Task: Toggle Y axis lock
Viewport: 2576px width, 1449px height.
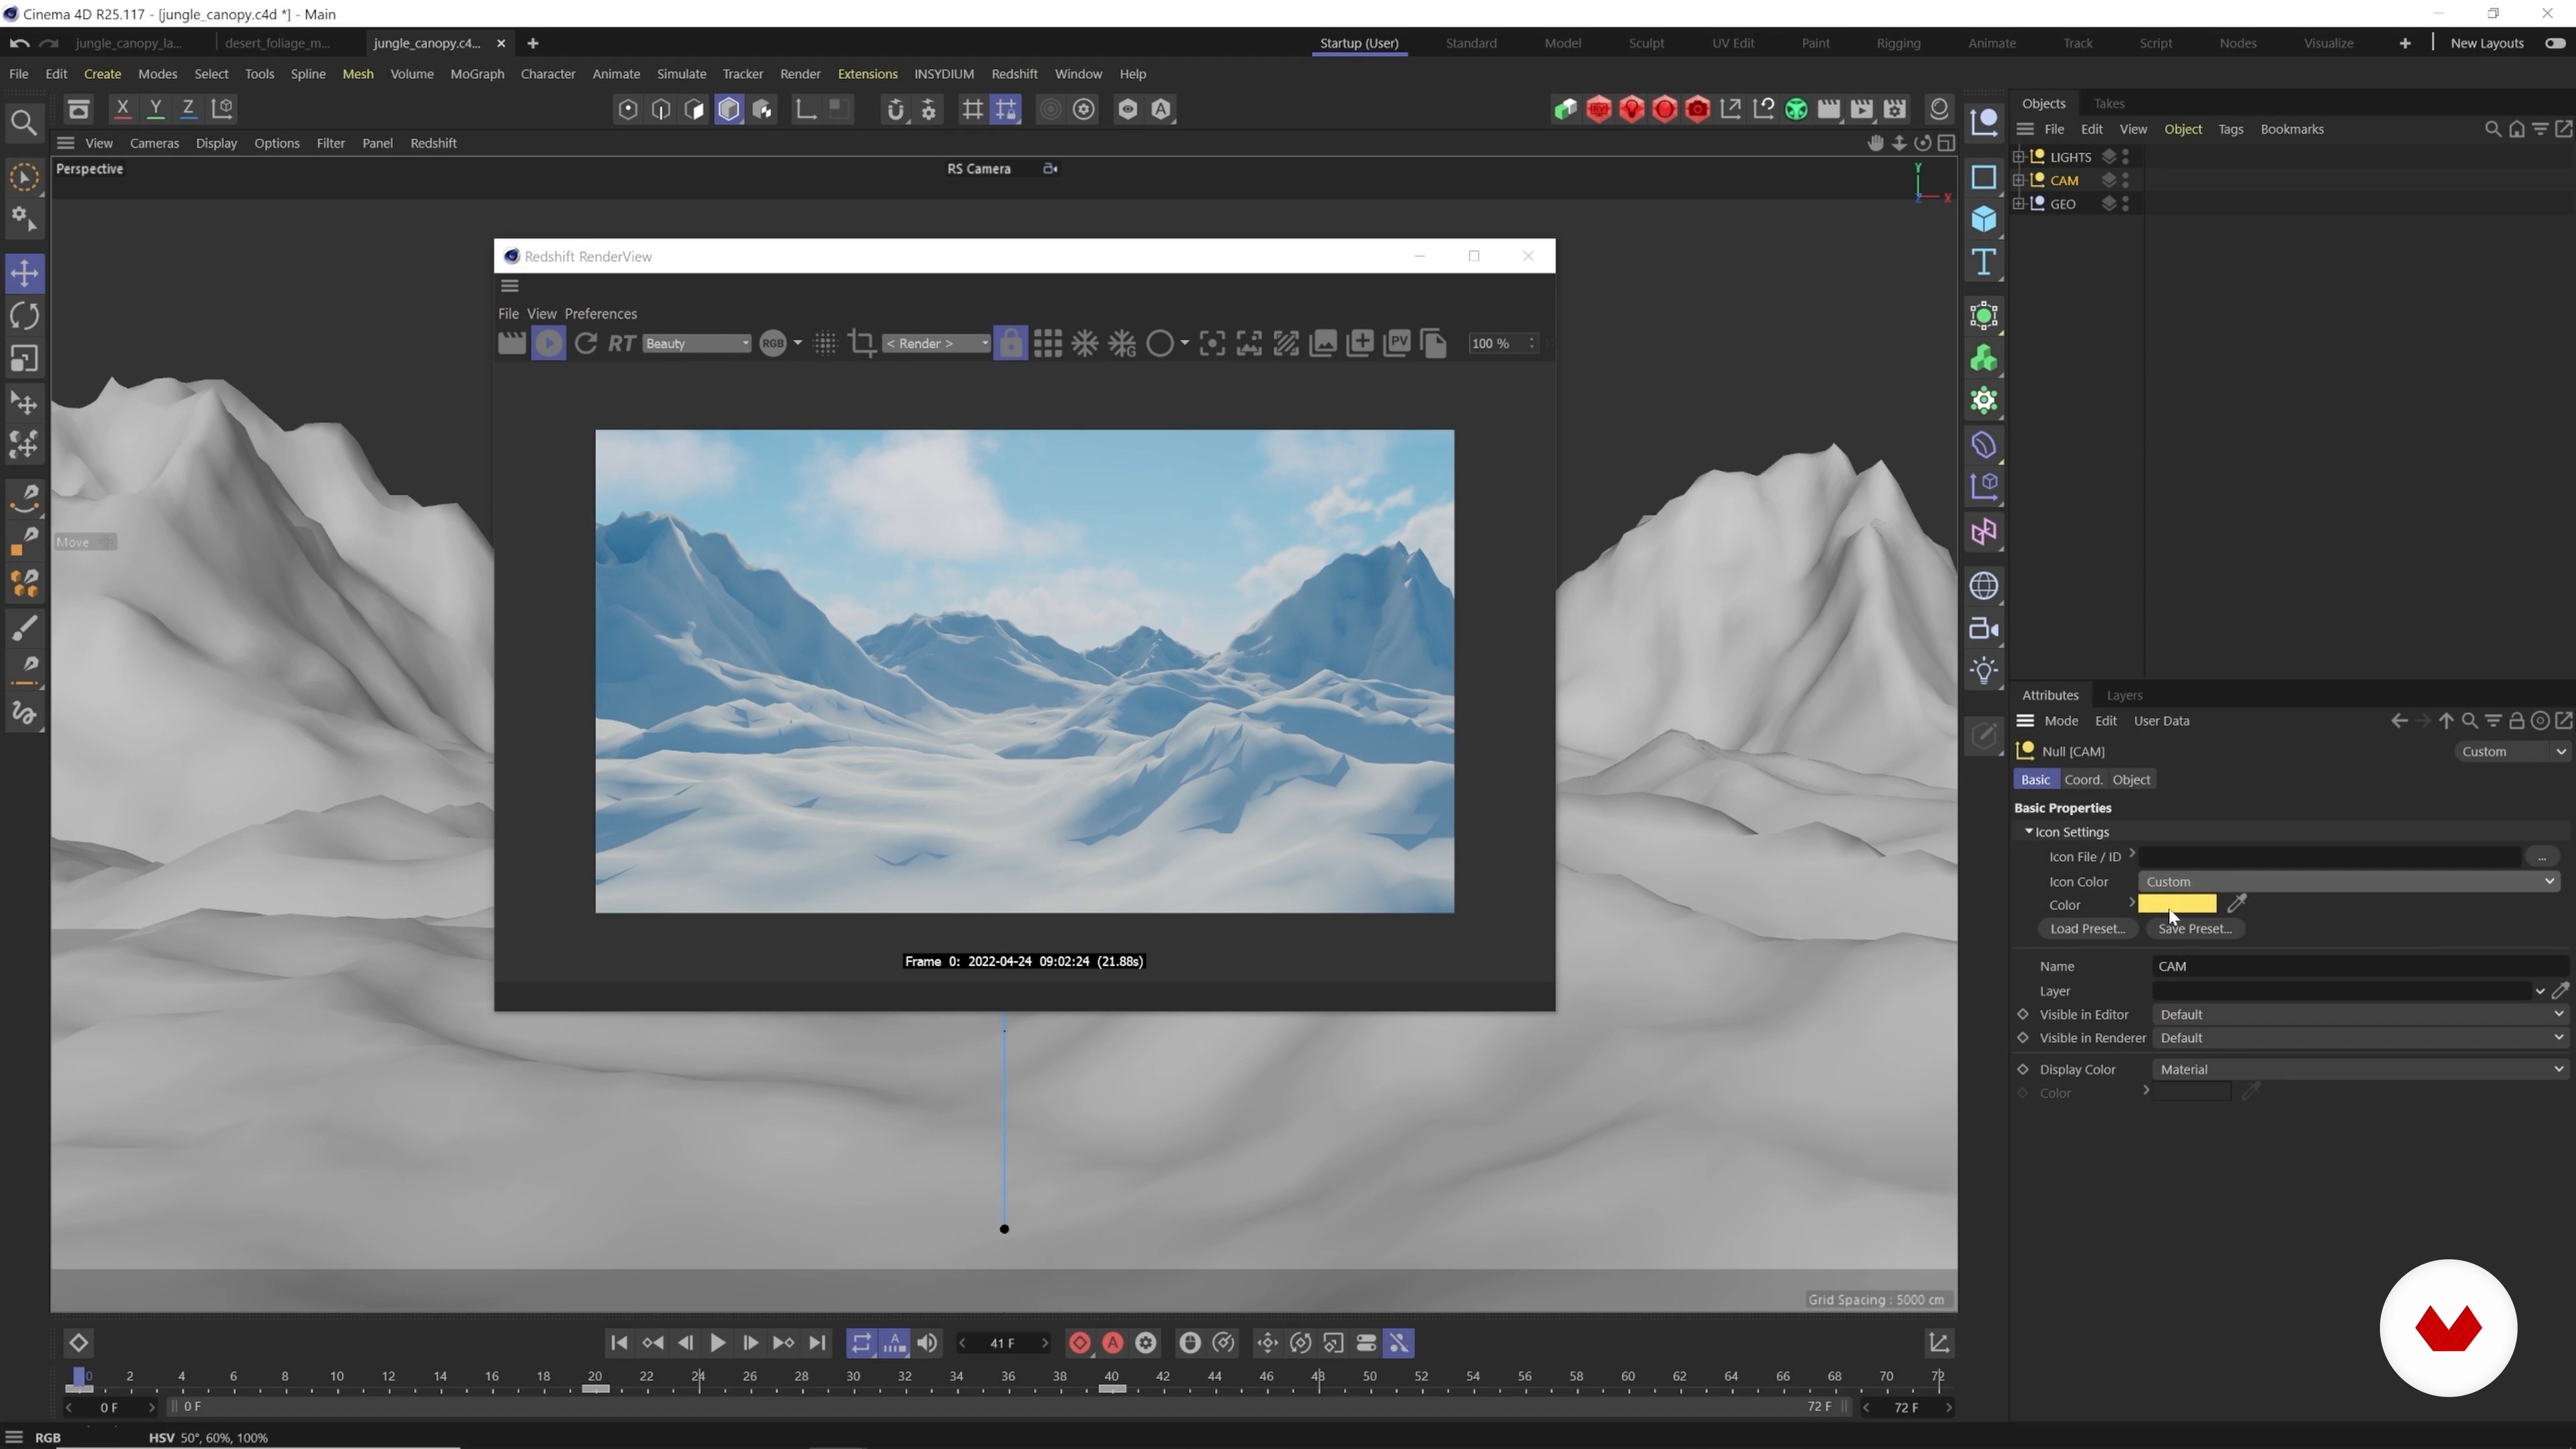Action: coord(155,108)
